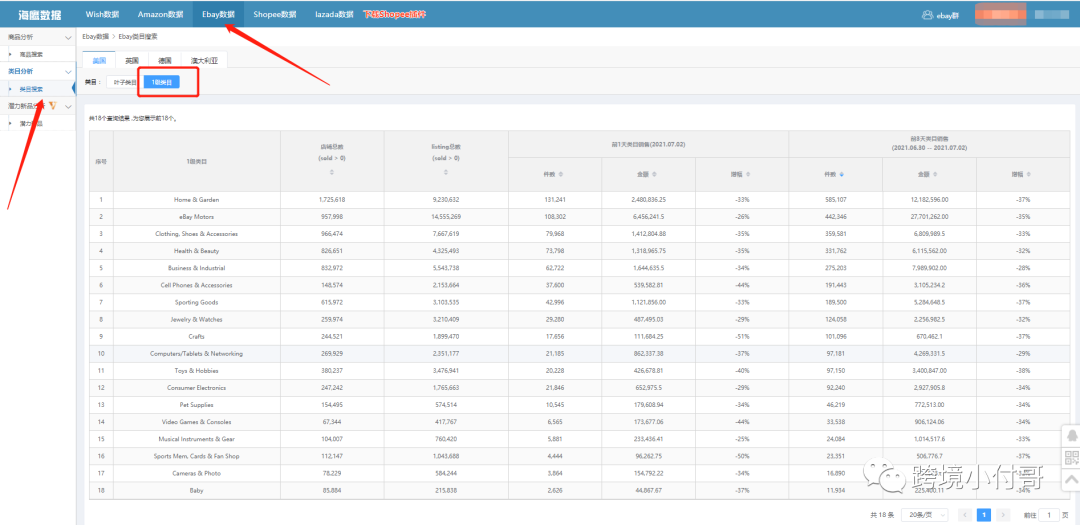Expand the 商品分析 sidebar section
The height and width of the screenshot is (525, 1080).
tap(67, 37)
